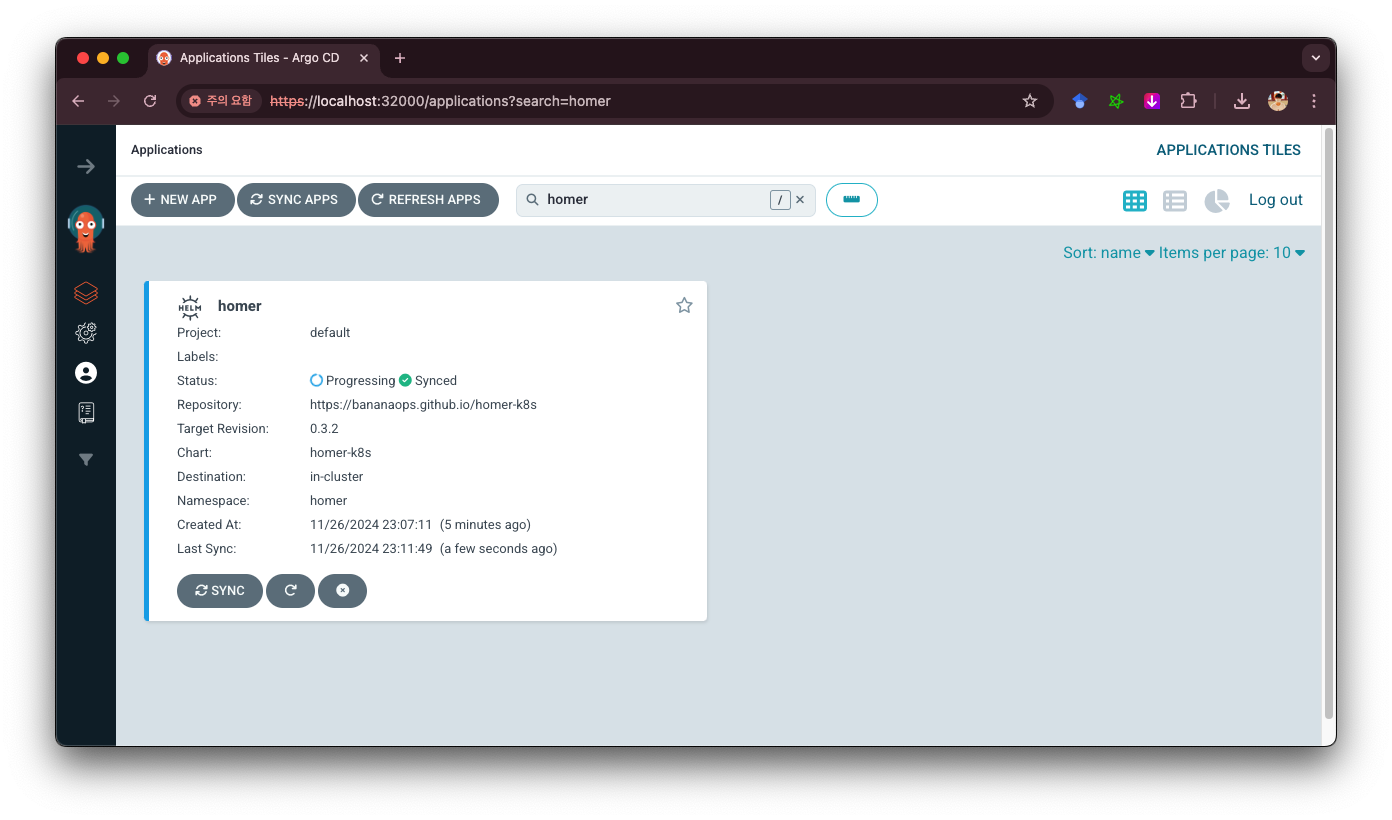This screenshot has height=820, width=1392.
Task: Favorite the homer application star
Action: point(684,305)
